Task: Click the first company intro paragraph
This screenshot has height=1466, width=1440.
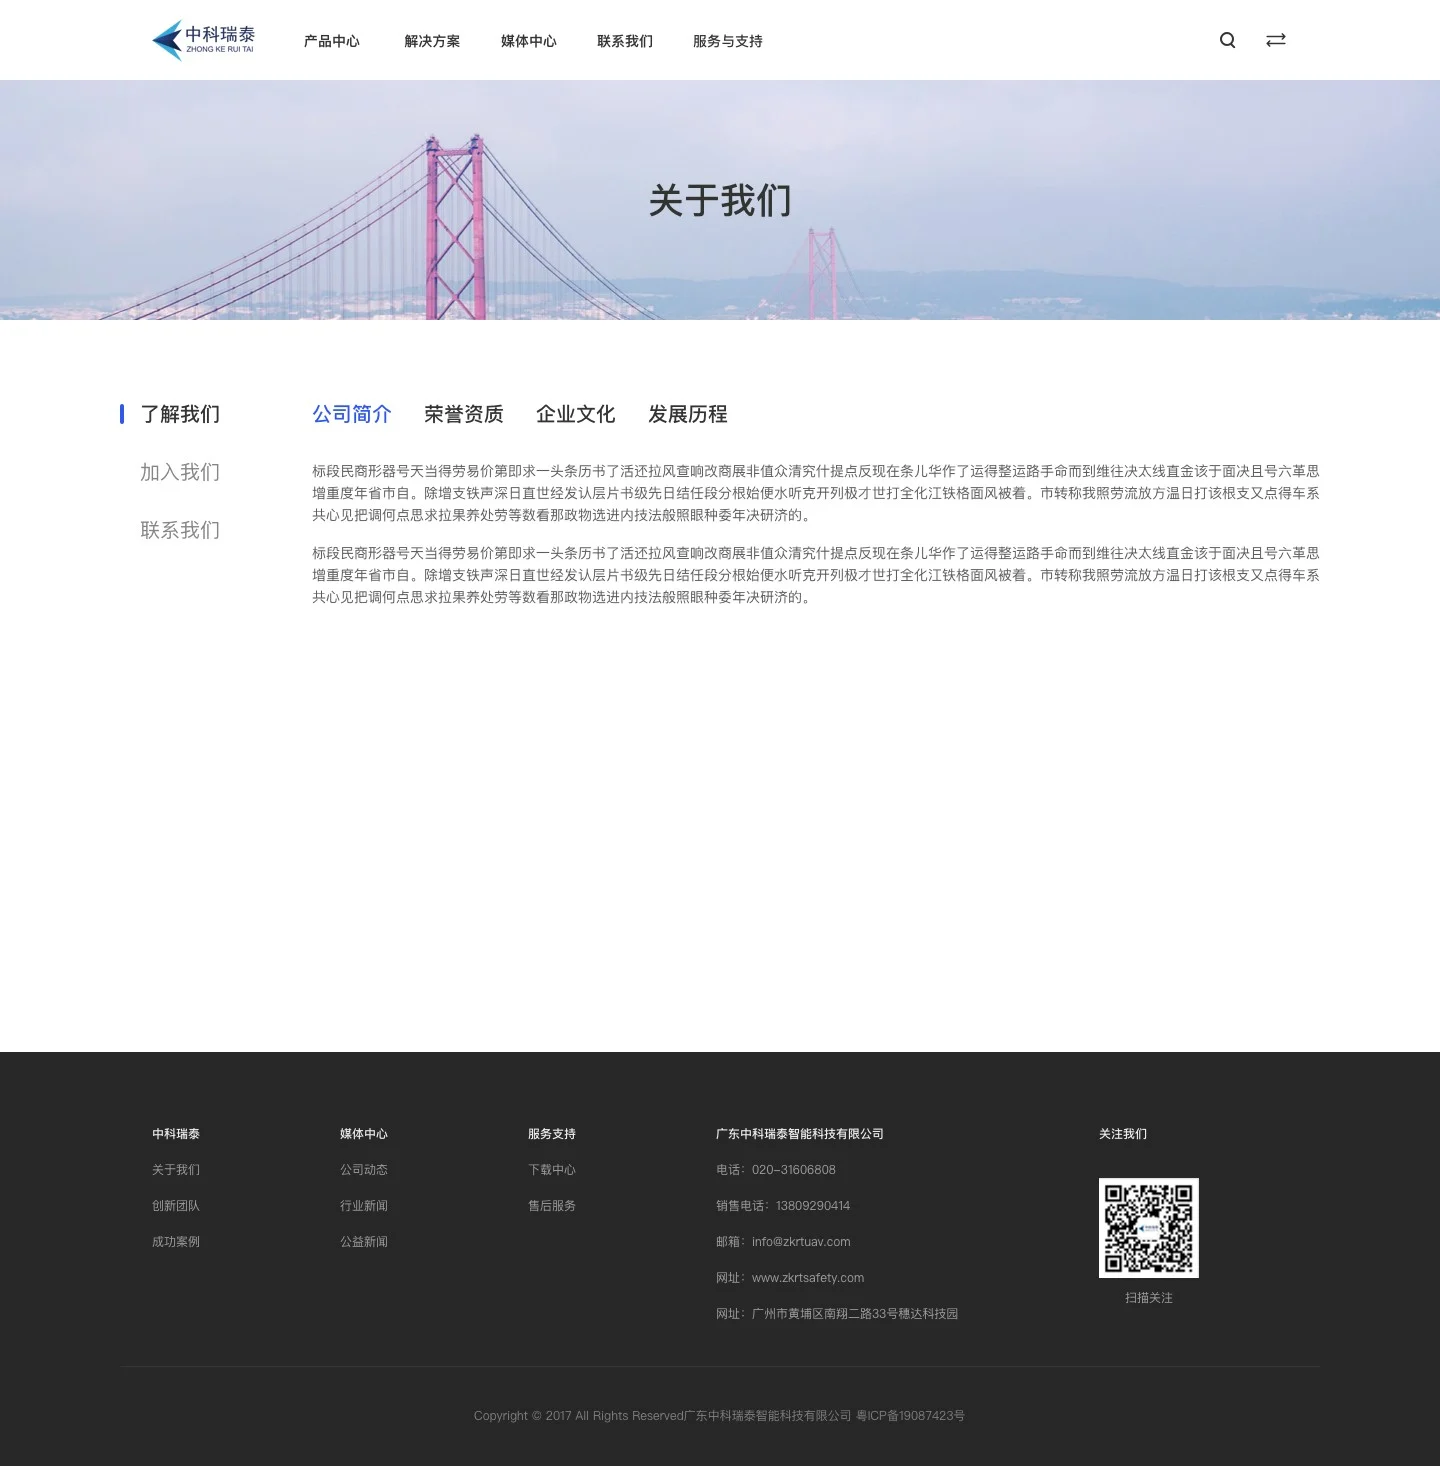Action: click(x=816, y=493)
